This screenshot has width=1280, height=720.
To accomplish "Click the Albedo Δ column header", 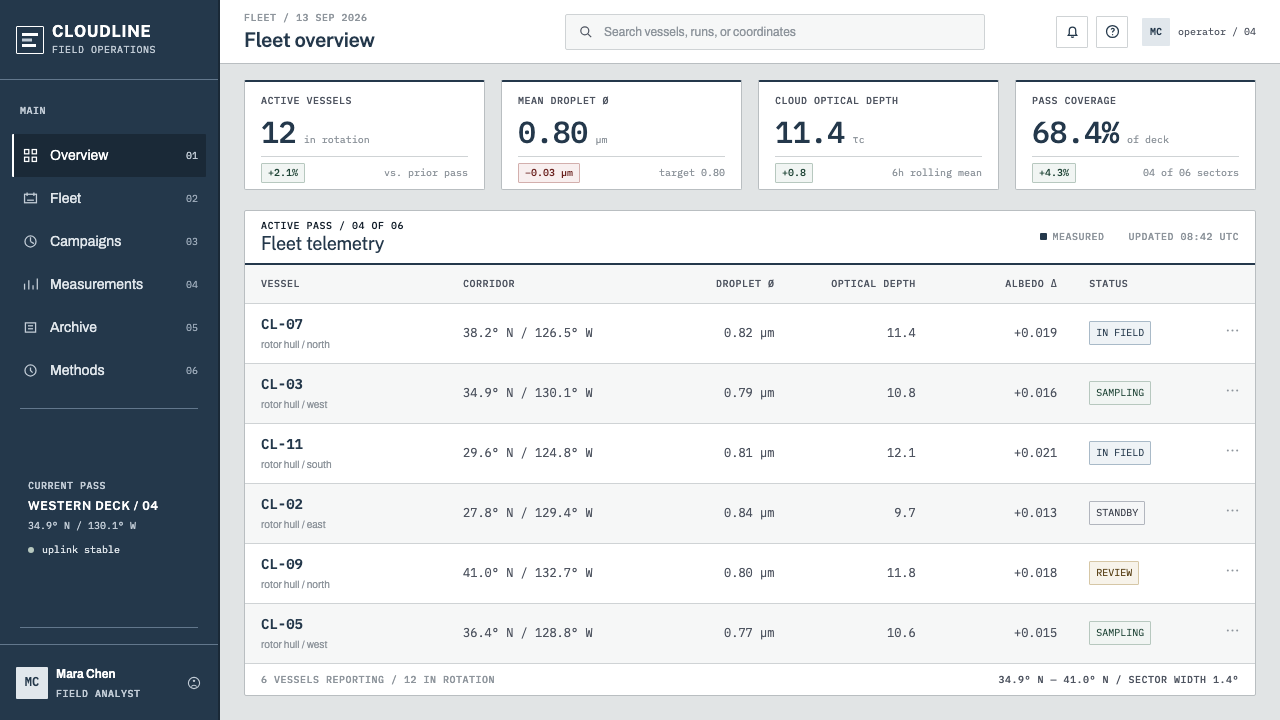I will pos(1031,284).
